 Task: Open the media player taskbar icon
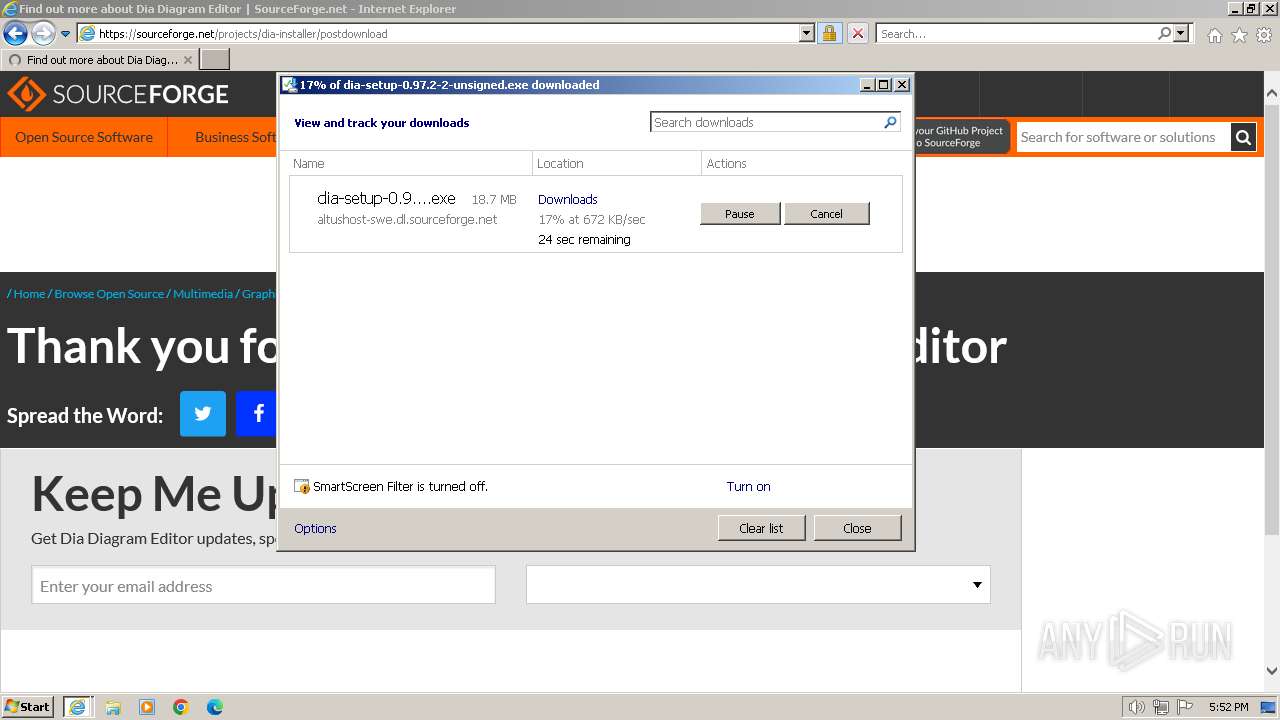[147, 707]
